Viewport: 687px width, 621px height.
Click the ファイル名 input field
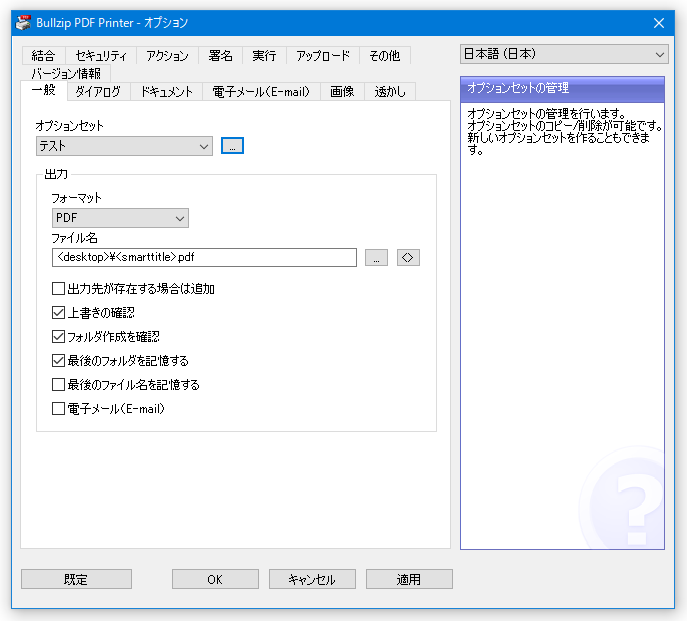click(204, 257)
